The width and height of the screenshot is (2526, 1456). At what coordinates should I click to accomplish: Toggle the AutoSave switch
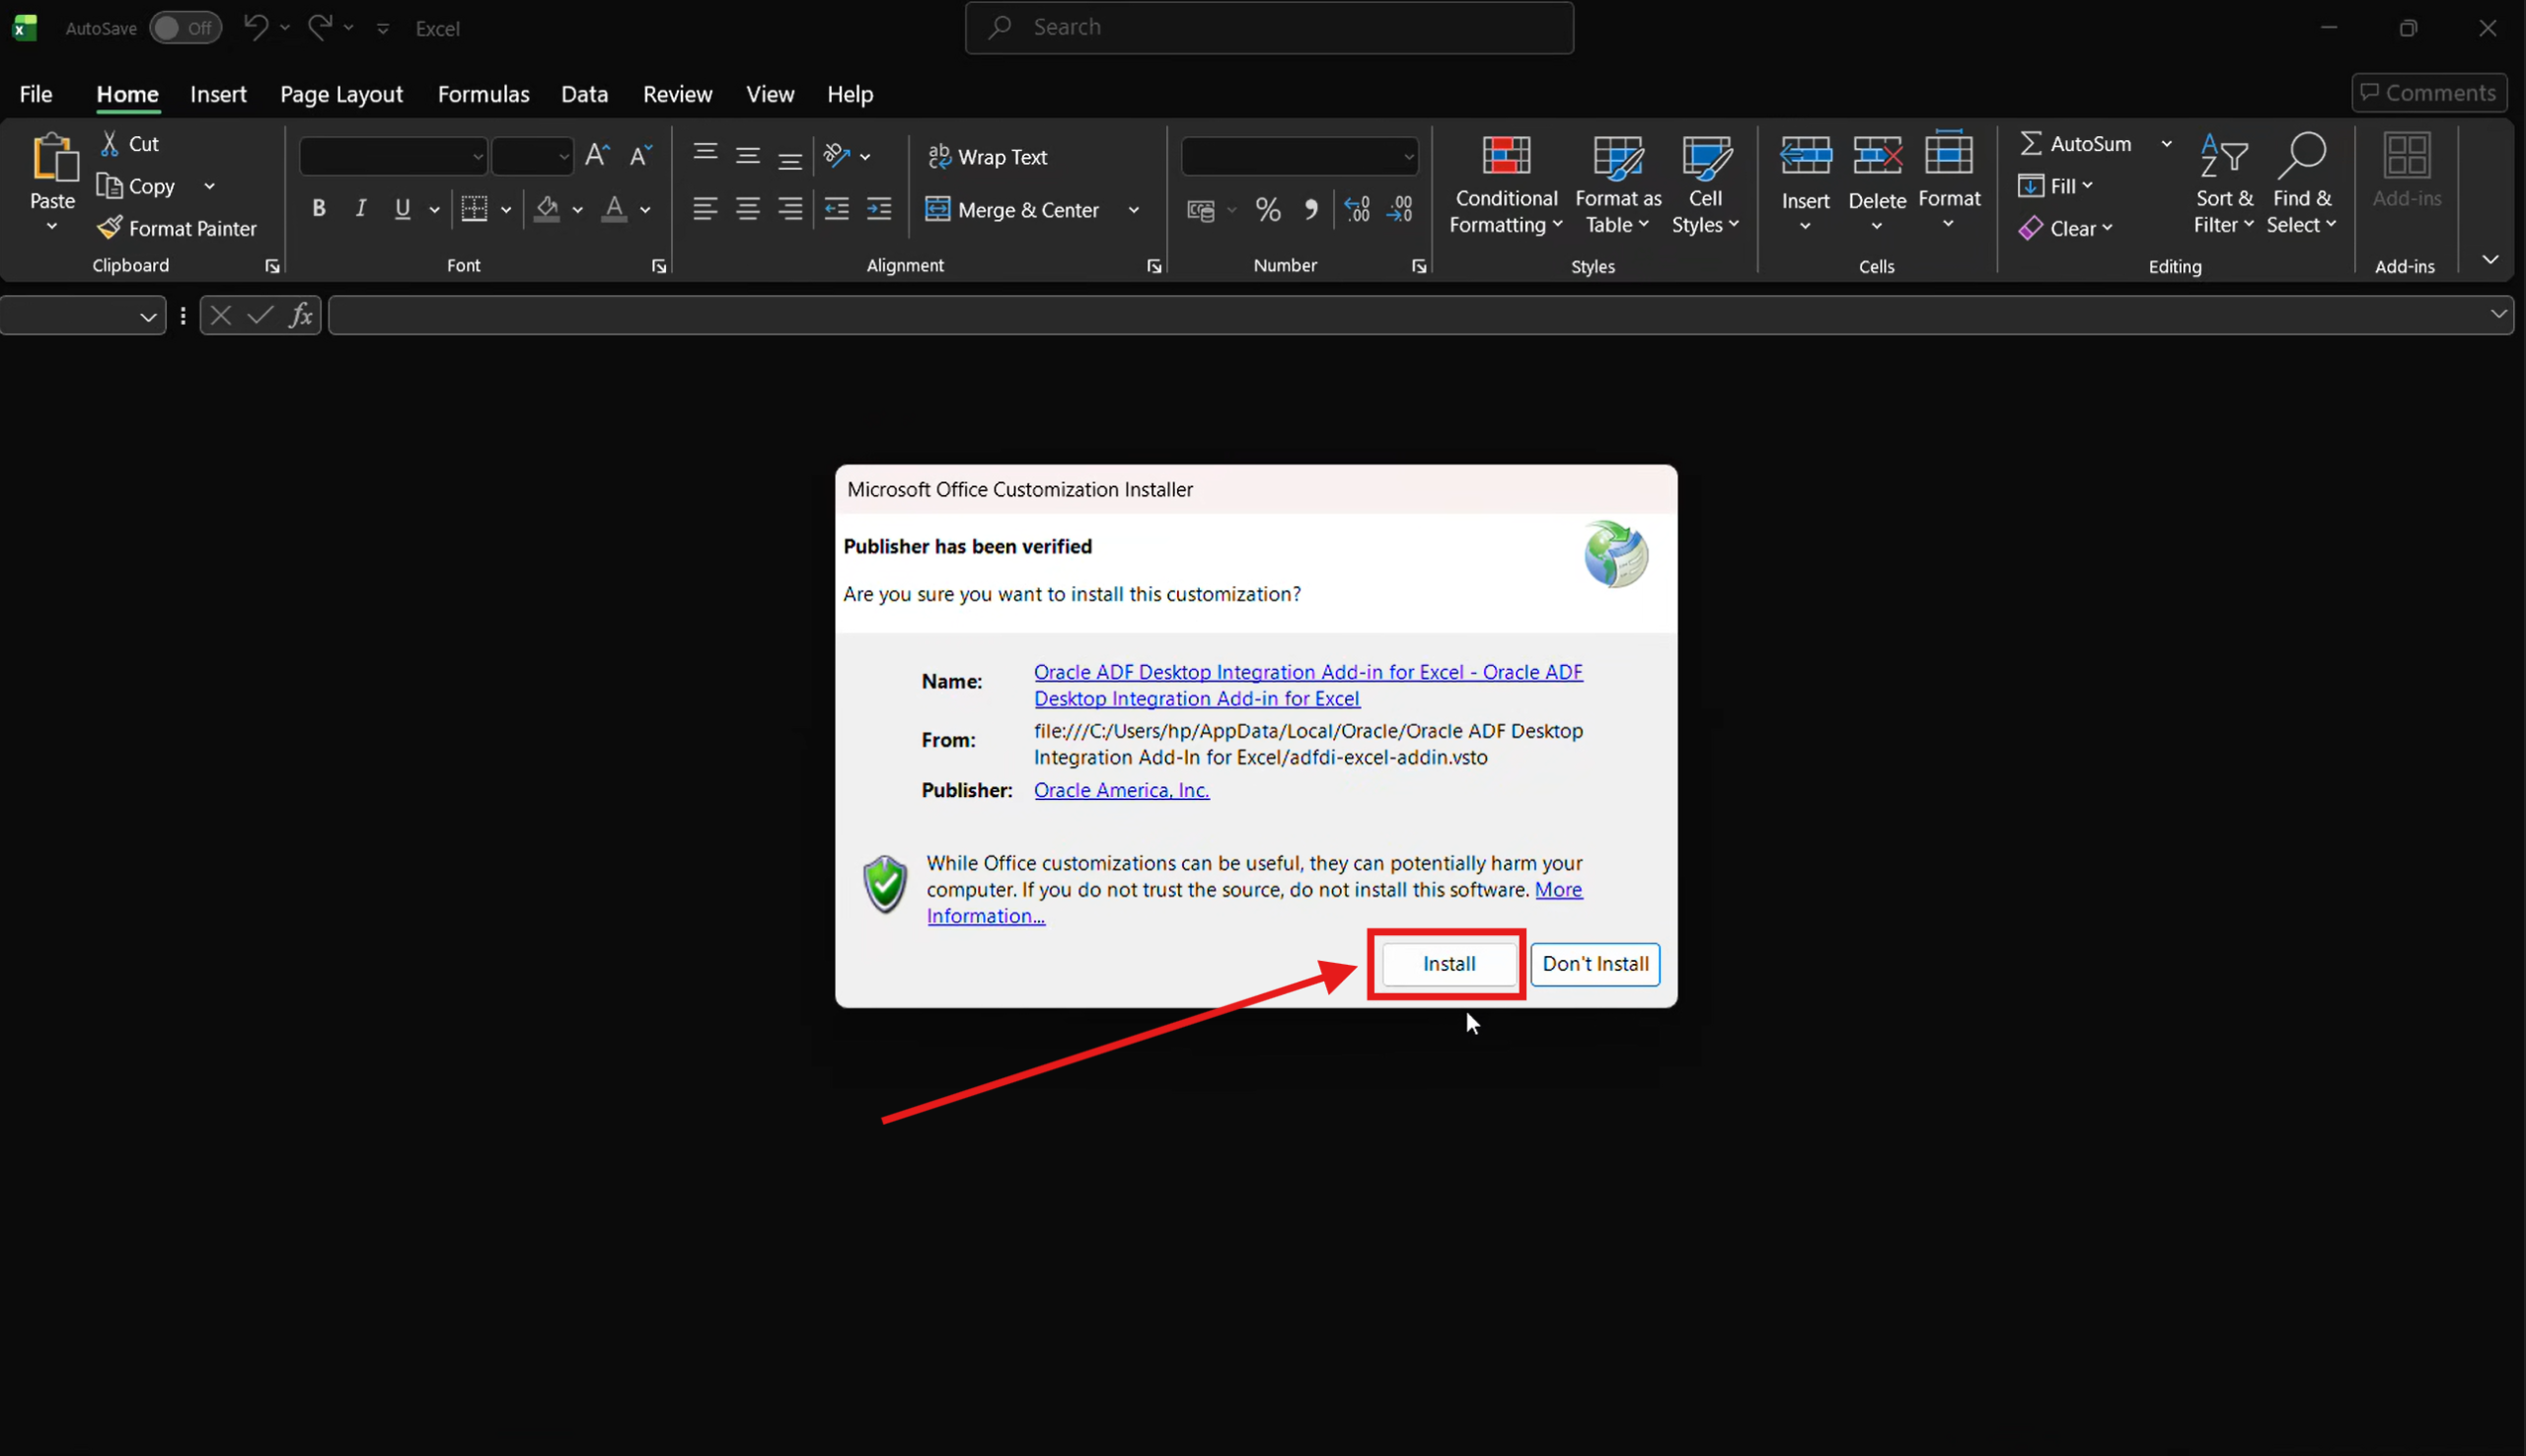pyautogui.click(x=186, y=28)
